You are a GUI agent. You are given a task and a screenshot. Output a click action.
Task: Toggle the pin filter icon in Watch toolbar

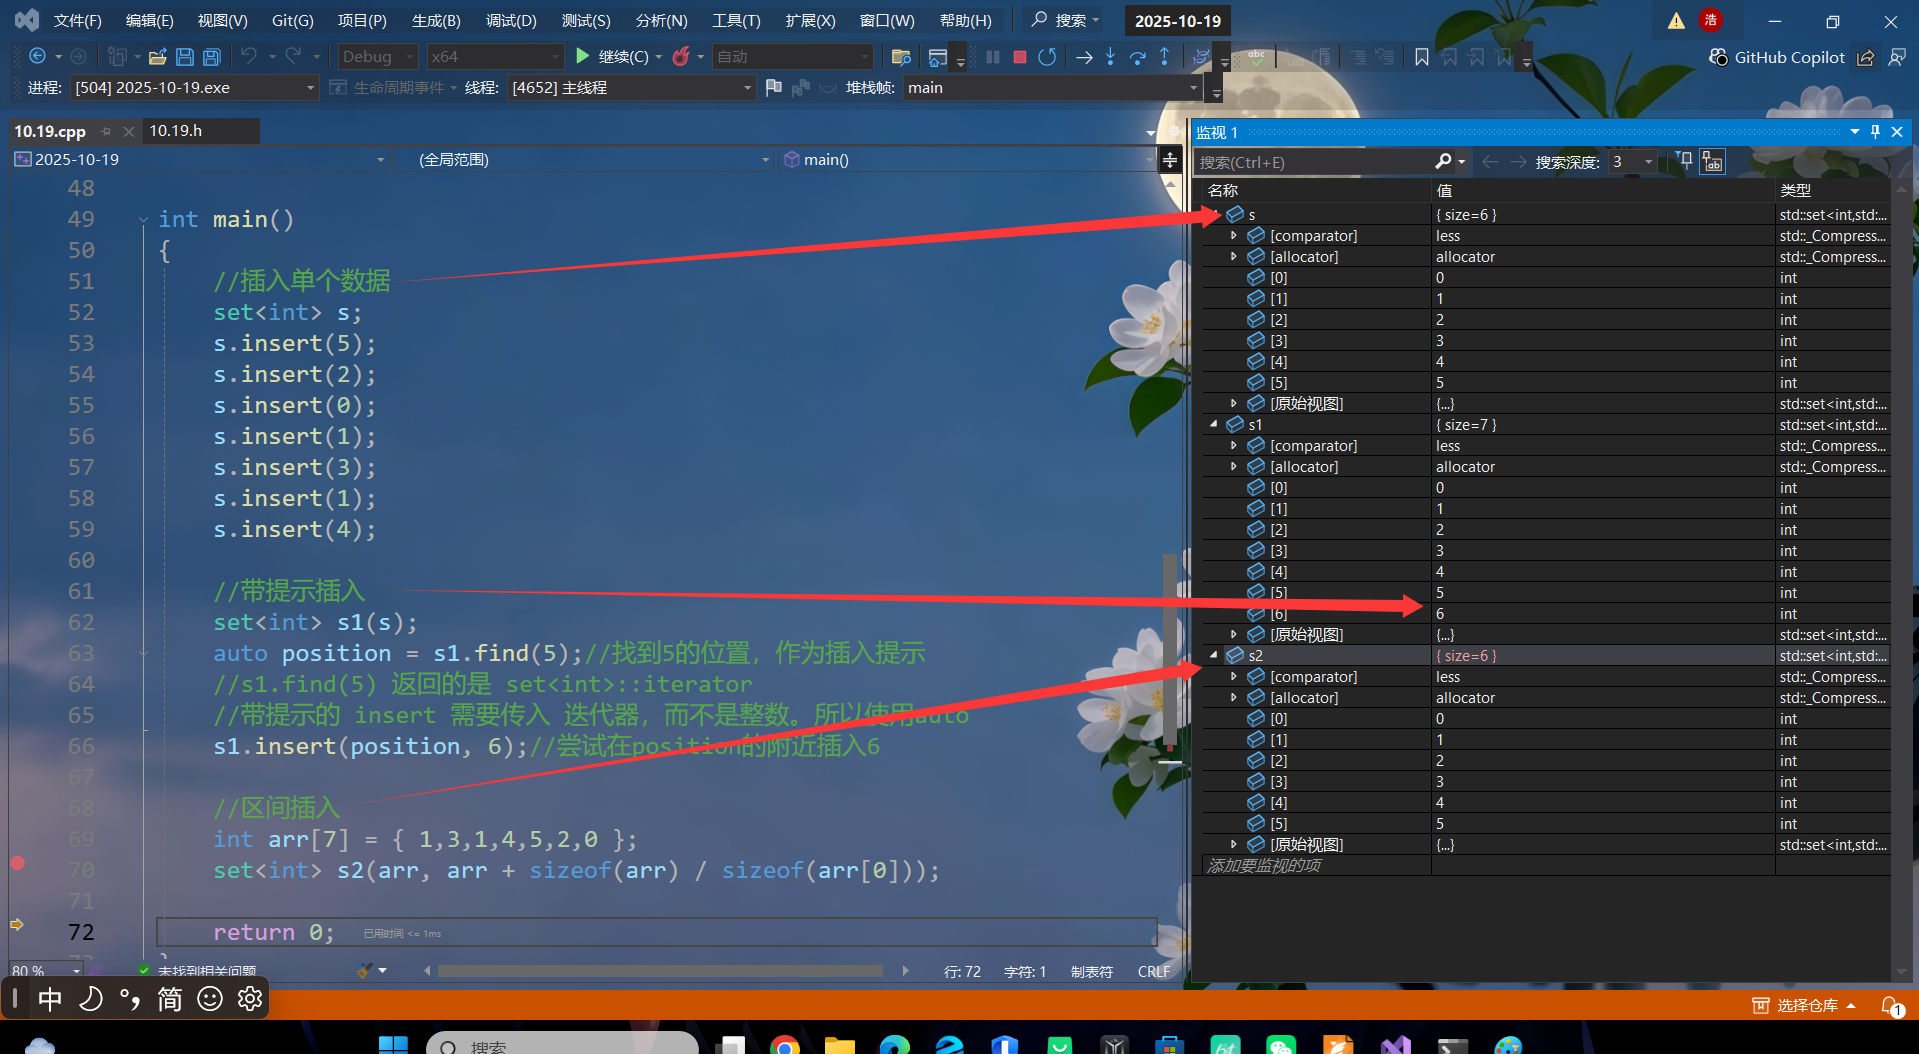pos(1685,161)
